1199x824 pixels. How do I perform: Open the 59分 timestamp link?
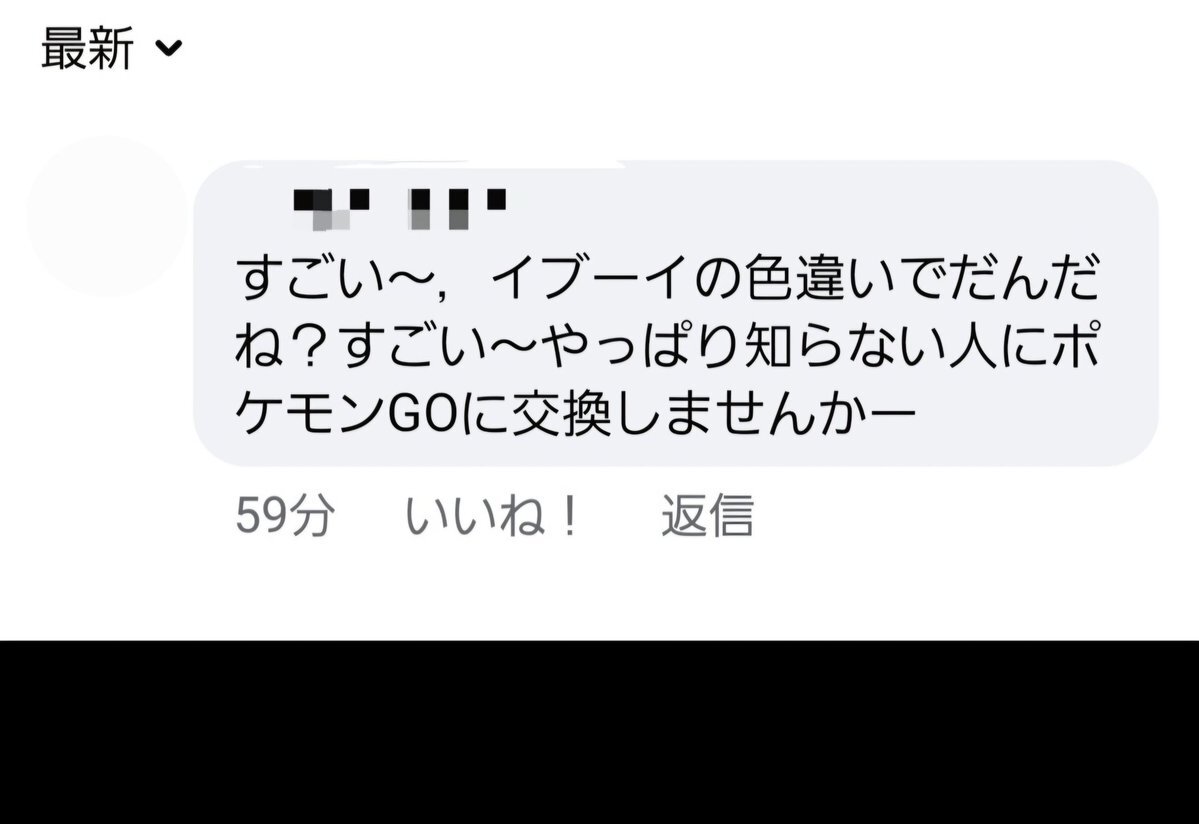point(285,515)
